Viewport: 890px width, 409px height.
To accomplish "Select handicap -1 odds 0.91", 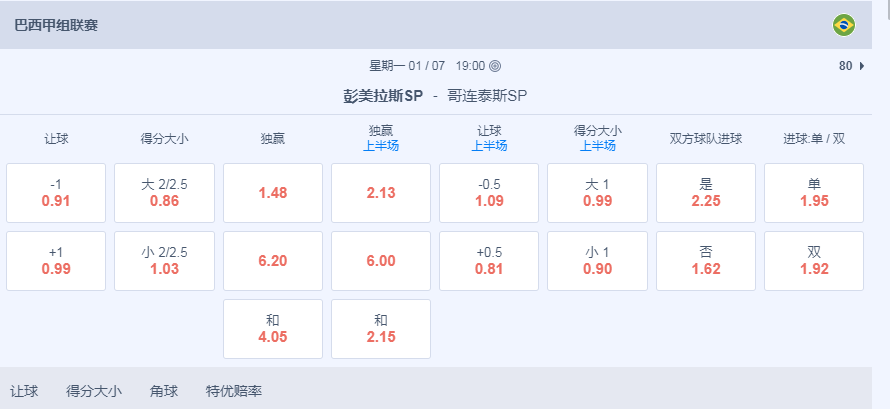I will pos(56,193).
